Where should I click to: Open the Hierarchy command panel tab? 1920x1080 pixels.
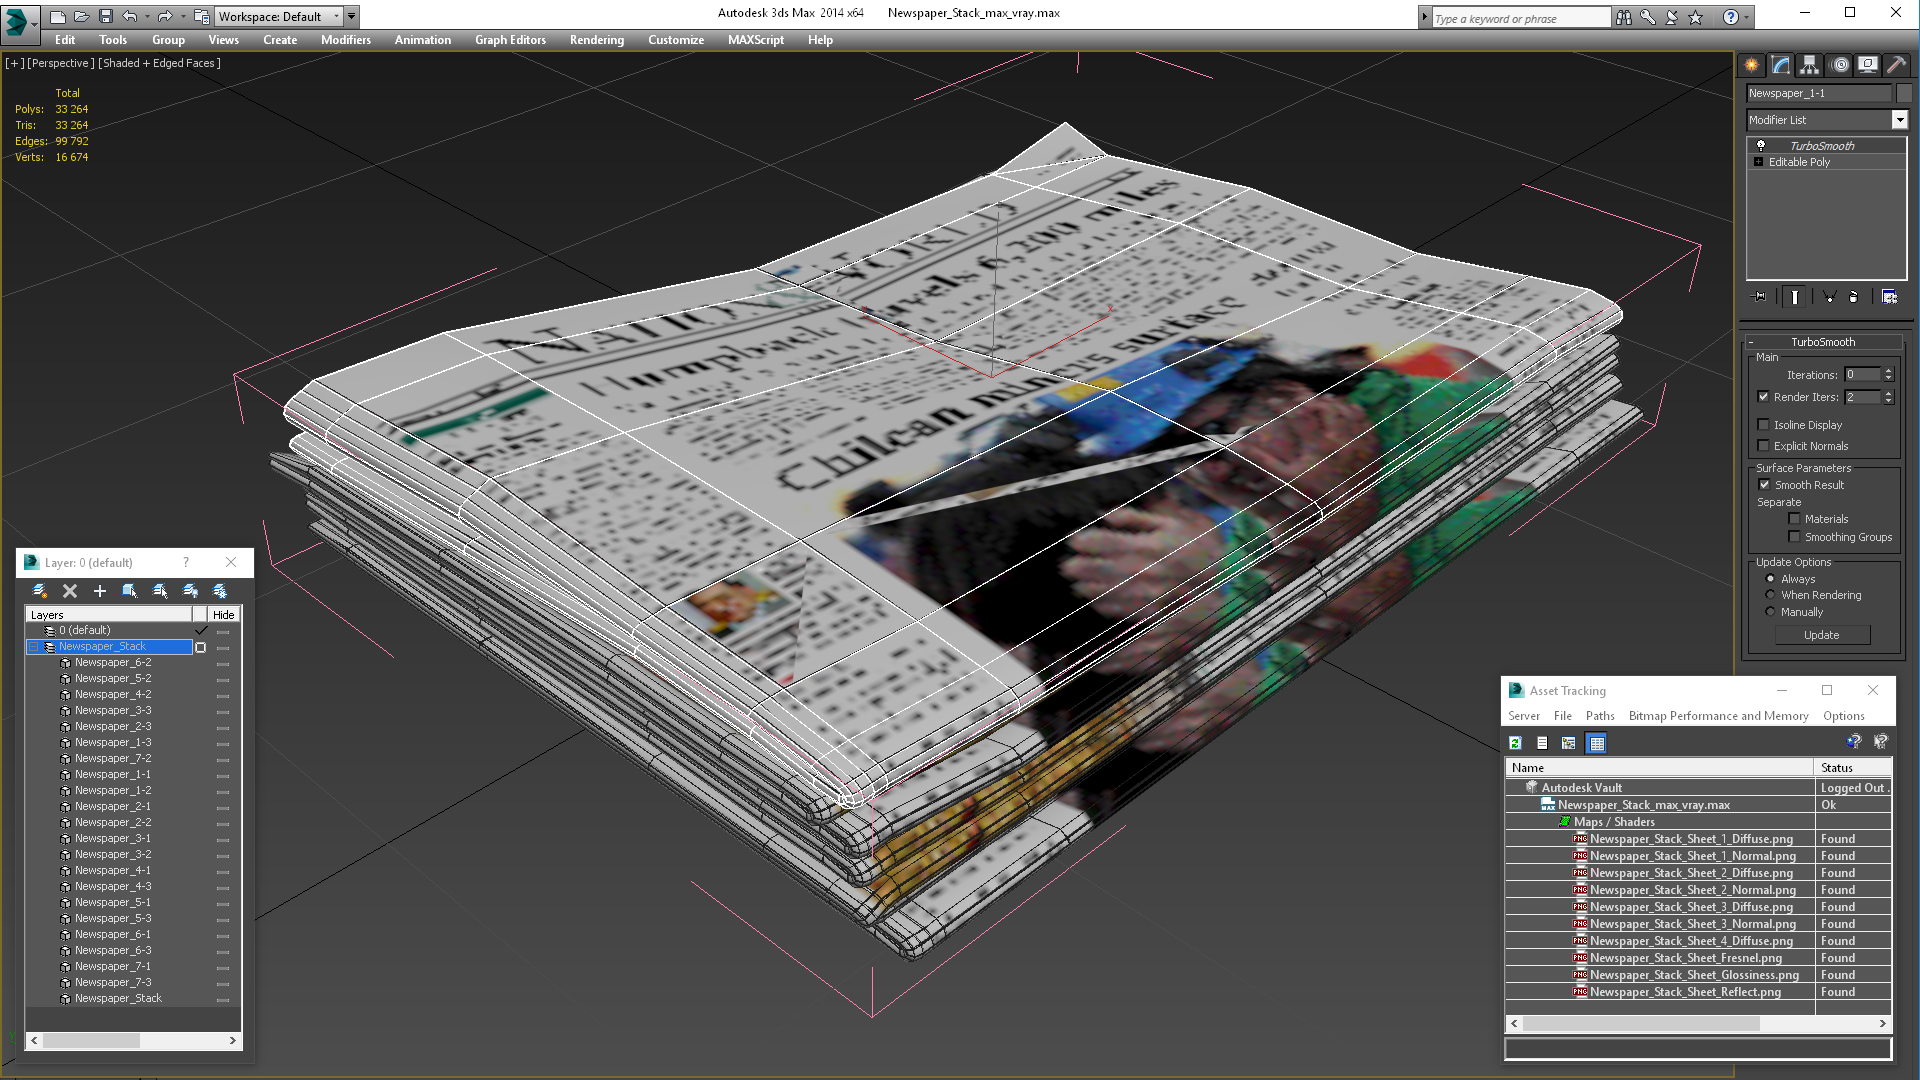click(1810, 65)
